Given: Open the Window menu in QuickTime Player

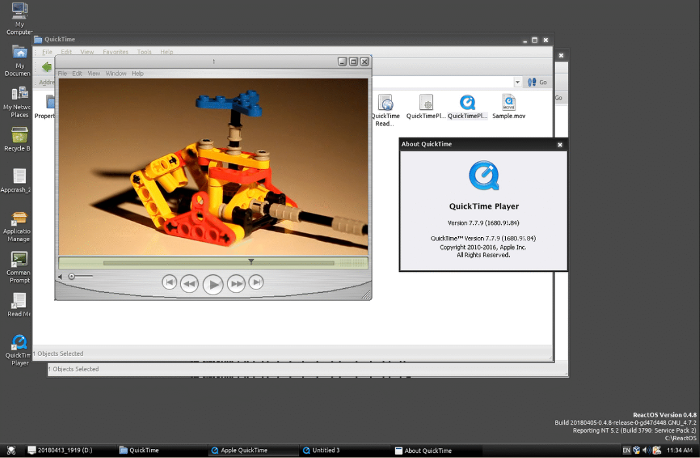Looking at the screenshot, I should click(x=116, y=73).
